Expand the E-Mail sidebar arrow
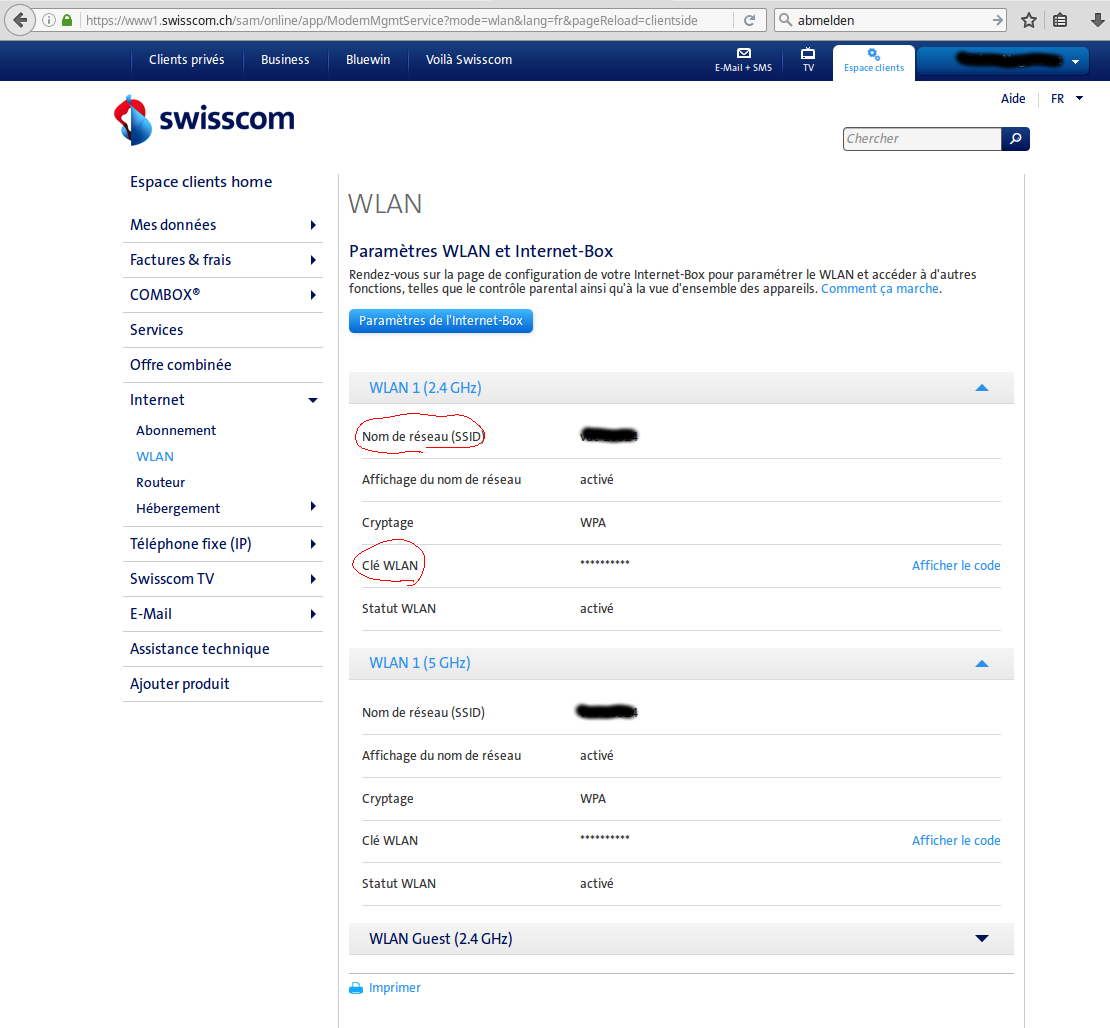Viewport: 1110px width, 1028px height. coord(313,614)
